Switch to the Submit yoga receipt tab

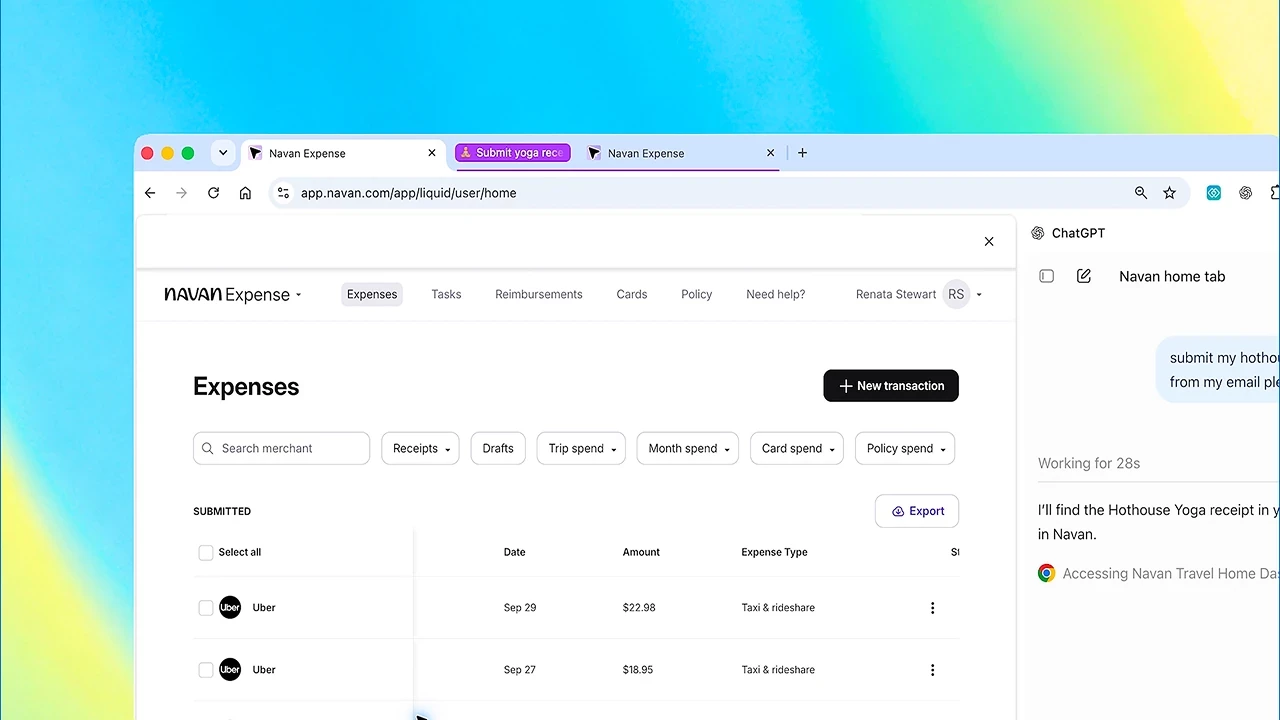513,153
